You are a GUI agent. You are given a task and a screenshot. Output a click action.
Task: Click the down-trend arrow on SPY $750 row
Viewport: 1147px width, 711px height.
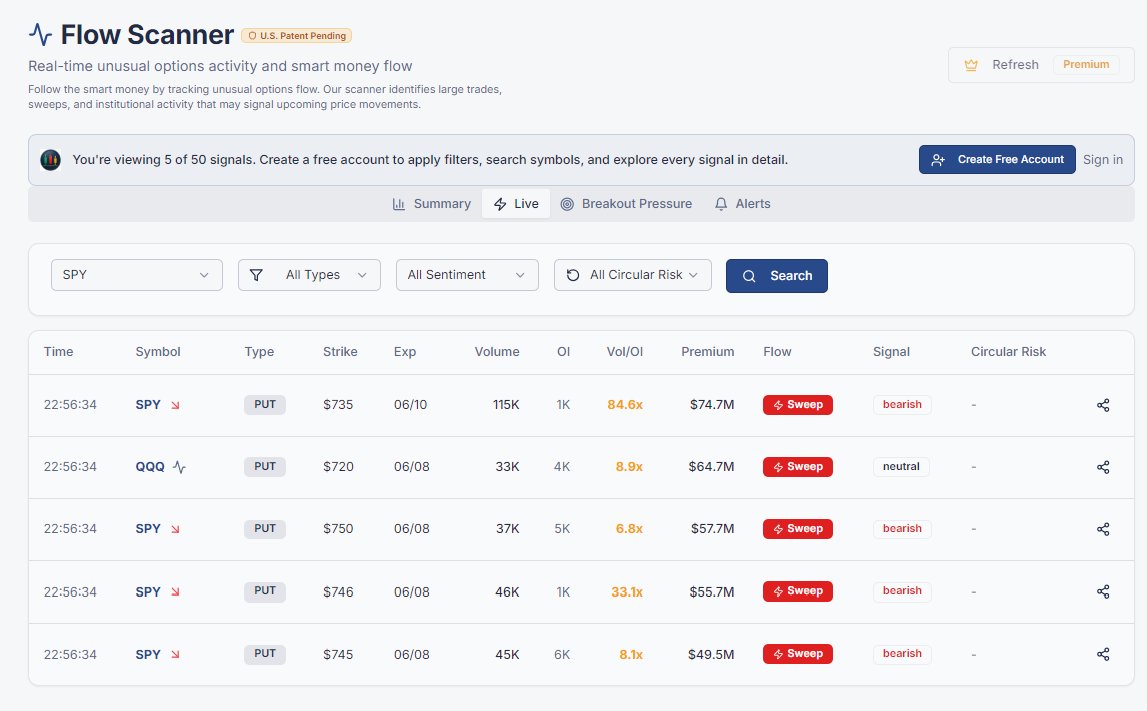click(175, 529)
